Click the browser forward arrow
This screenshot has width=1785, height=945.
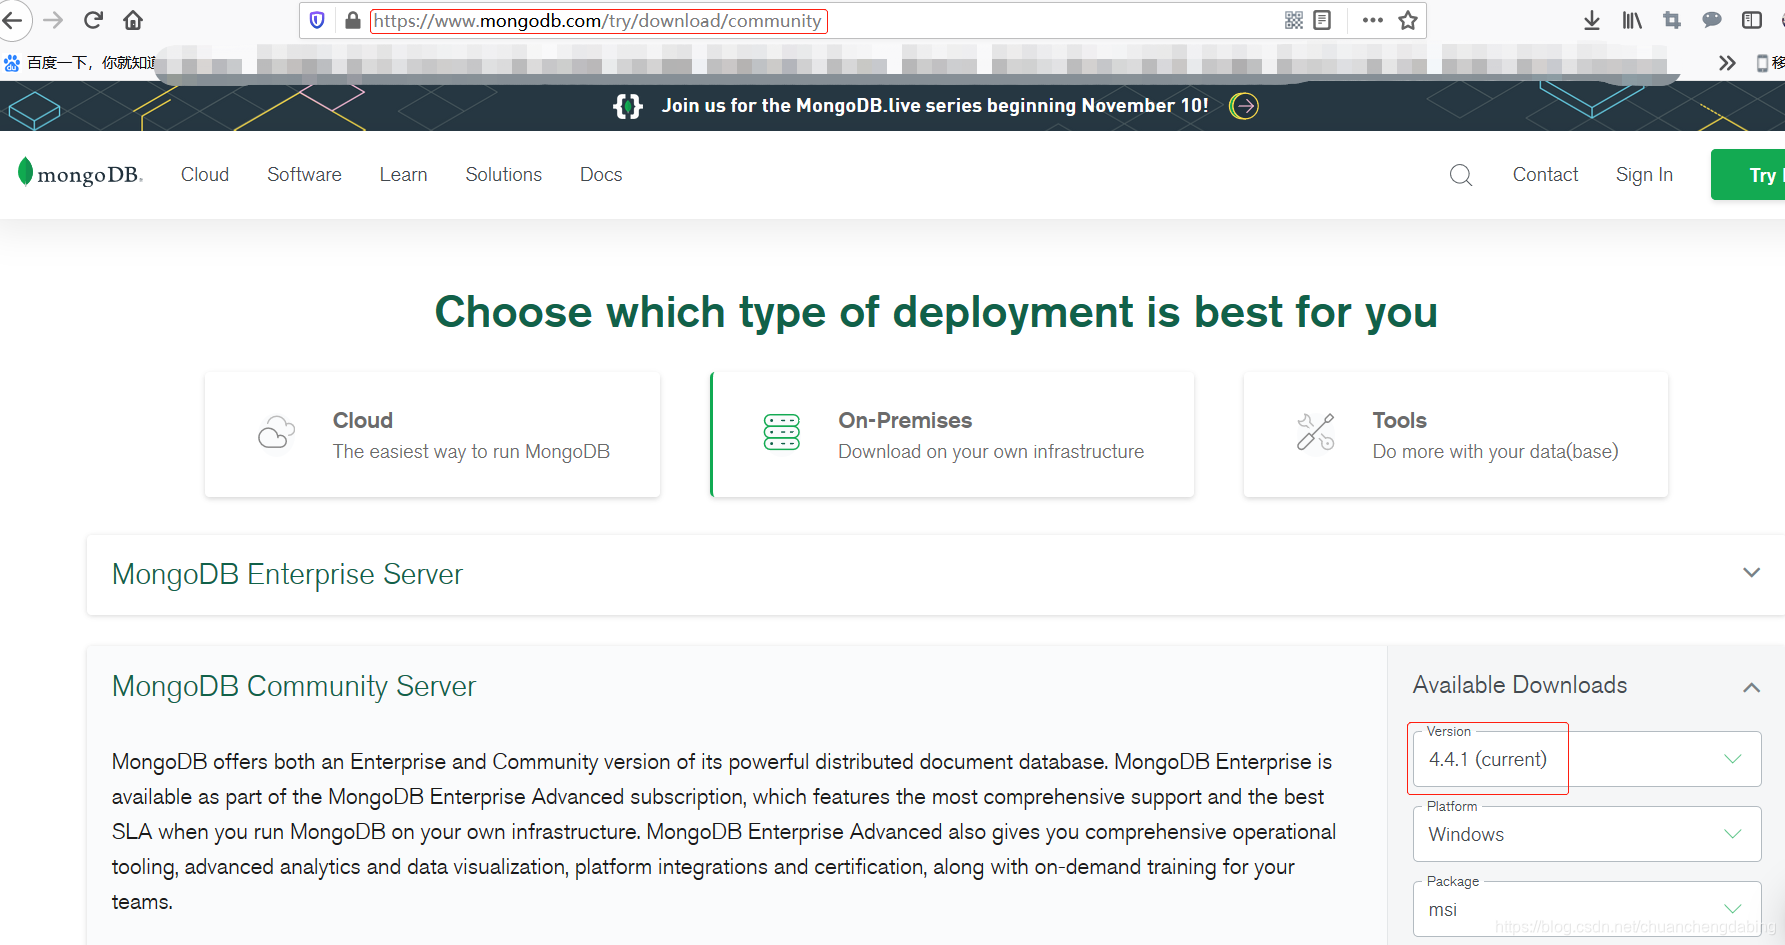[53, 20]
